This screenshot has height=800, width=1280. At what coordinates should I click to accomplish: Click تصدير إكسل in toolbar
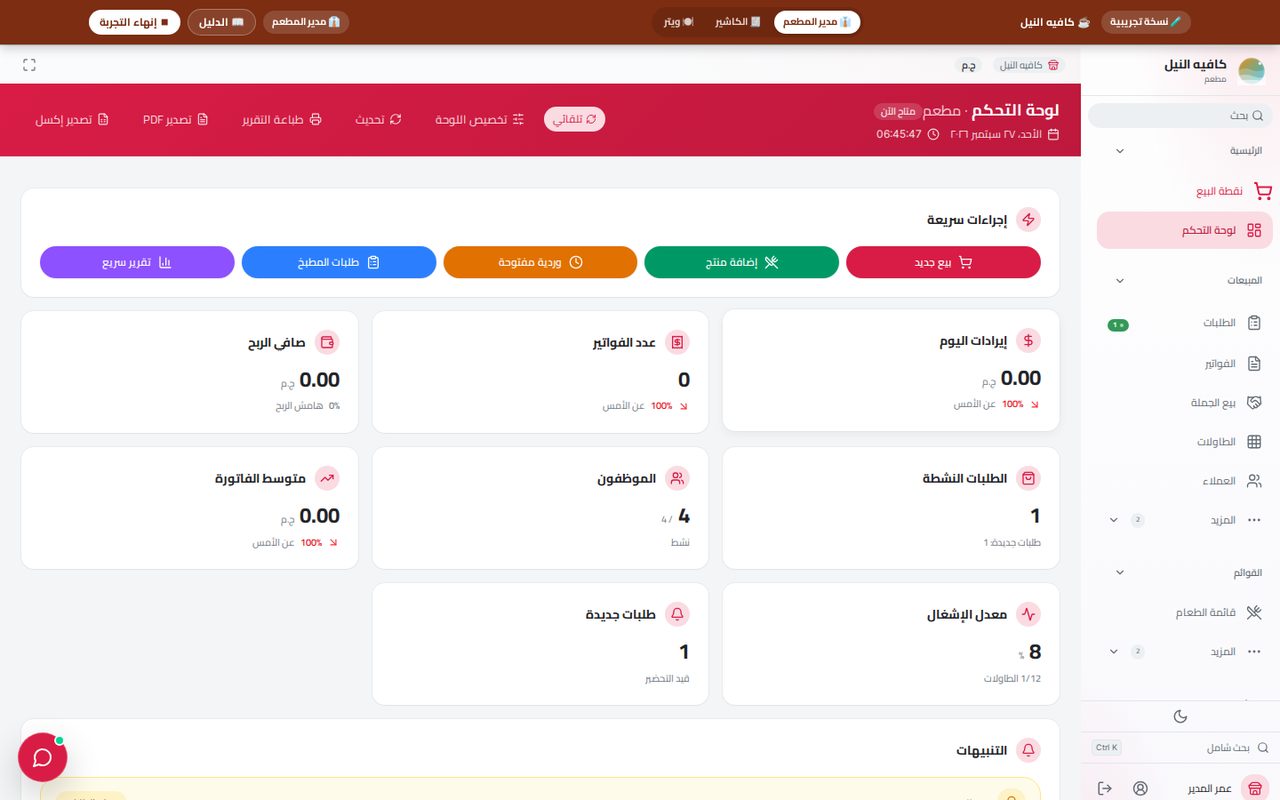click(x=71, y=119)
